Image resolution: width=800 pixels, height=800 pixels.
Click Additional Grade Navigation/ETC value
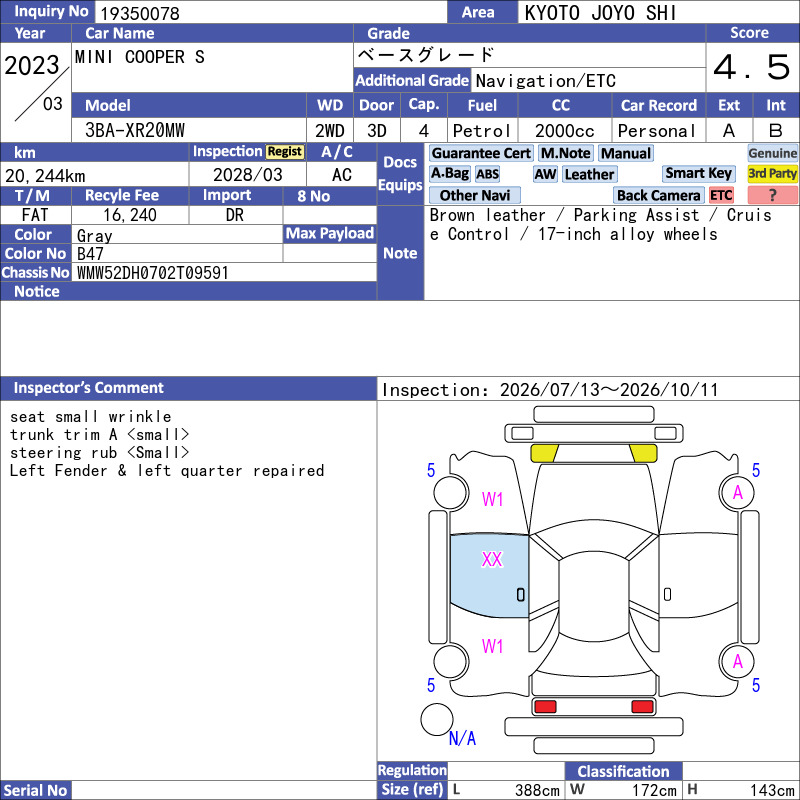click(x=545, y=81)
